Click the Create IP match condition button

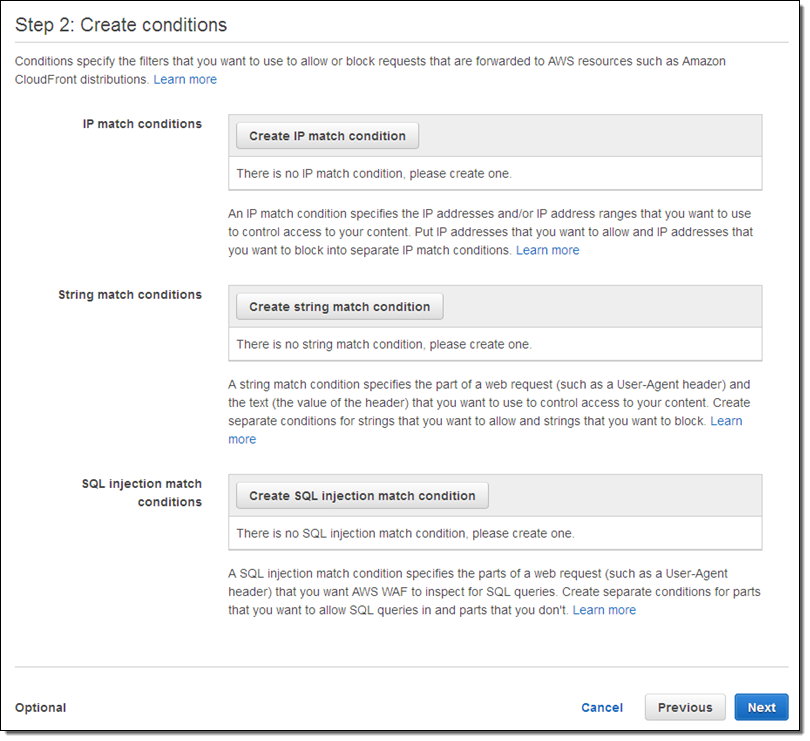click(327, 136)
